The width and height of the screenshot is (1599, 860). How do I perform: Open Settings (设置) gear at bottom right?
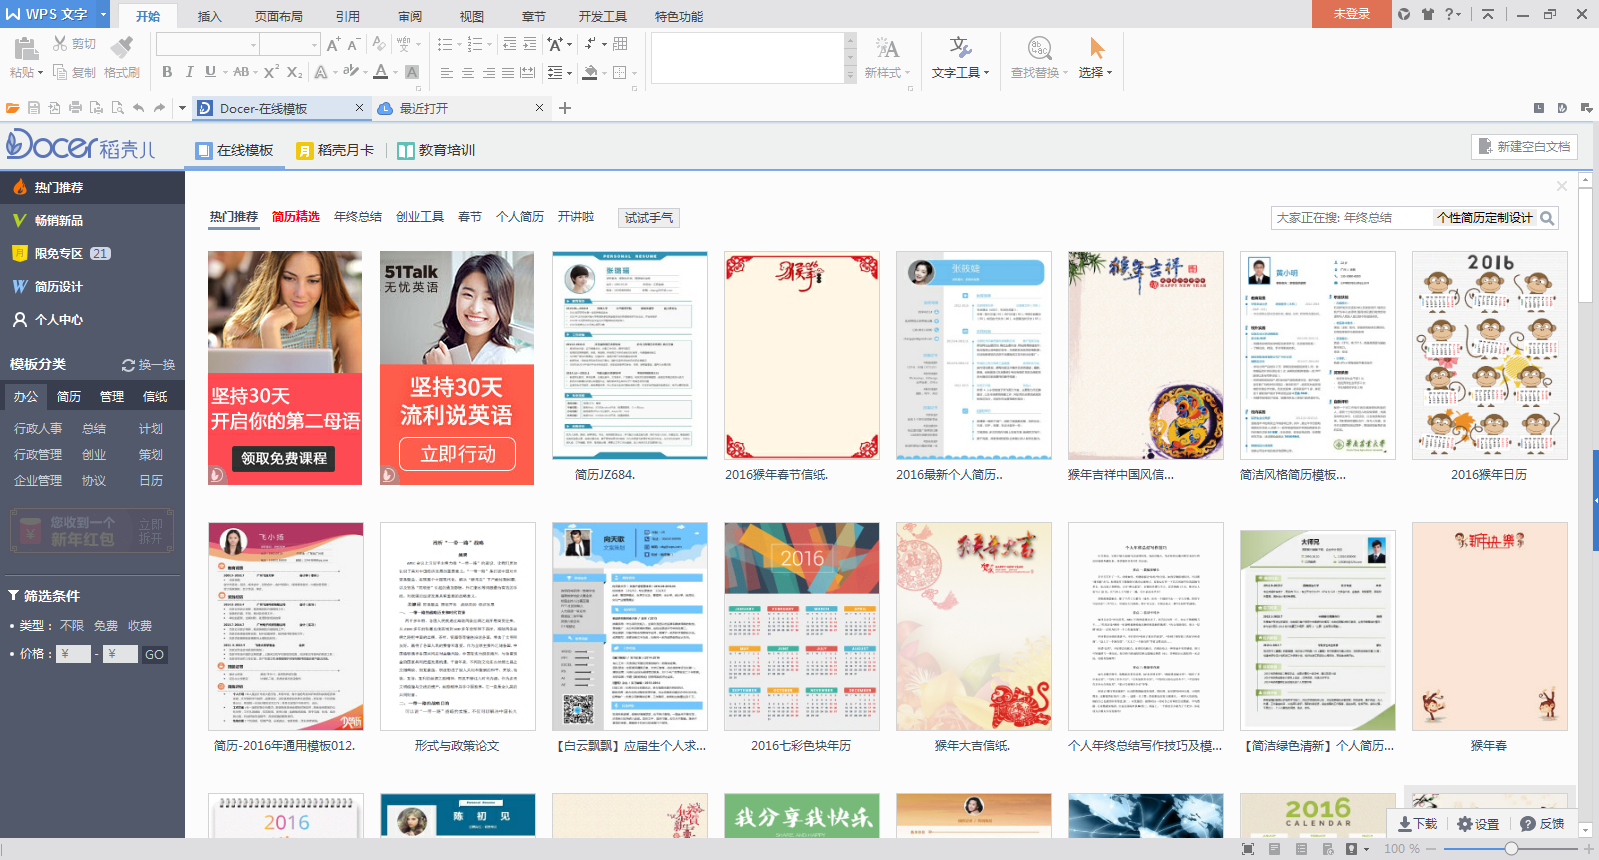coord(1477,824)
